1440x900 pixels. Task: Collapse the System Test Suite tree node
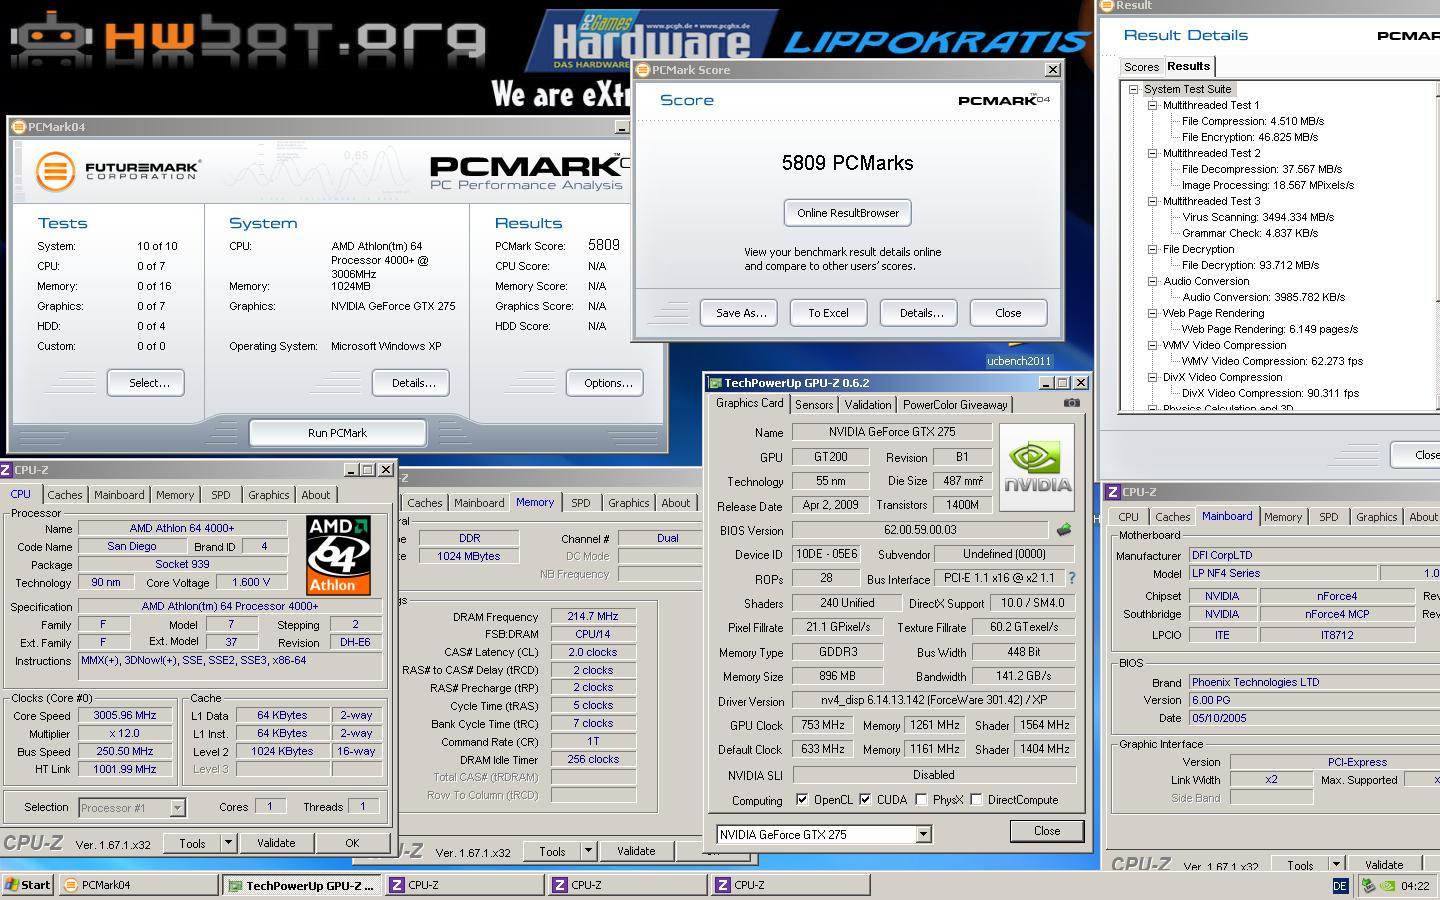tap(1134, 89)
